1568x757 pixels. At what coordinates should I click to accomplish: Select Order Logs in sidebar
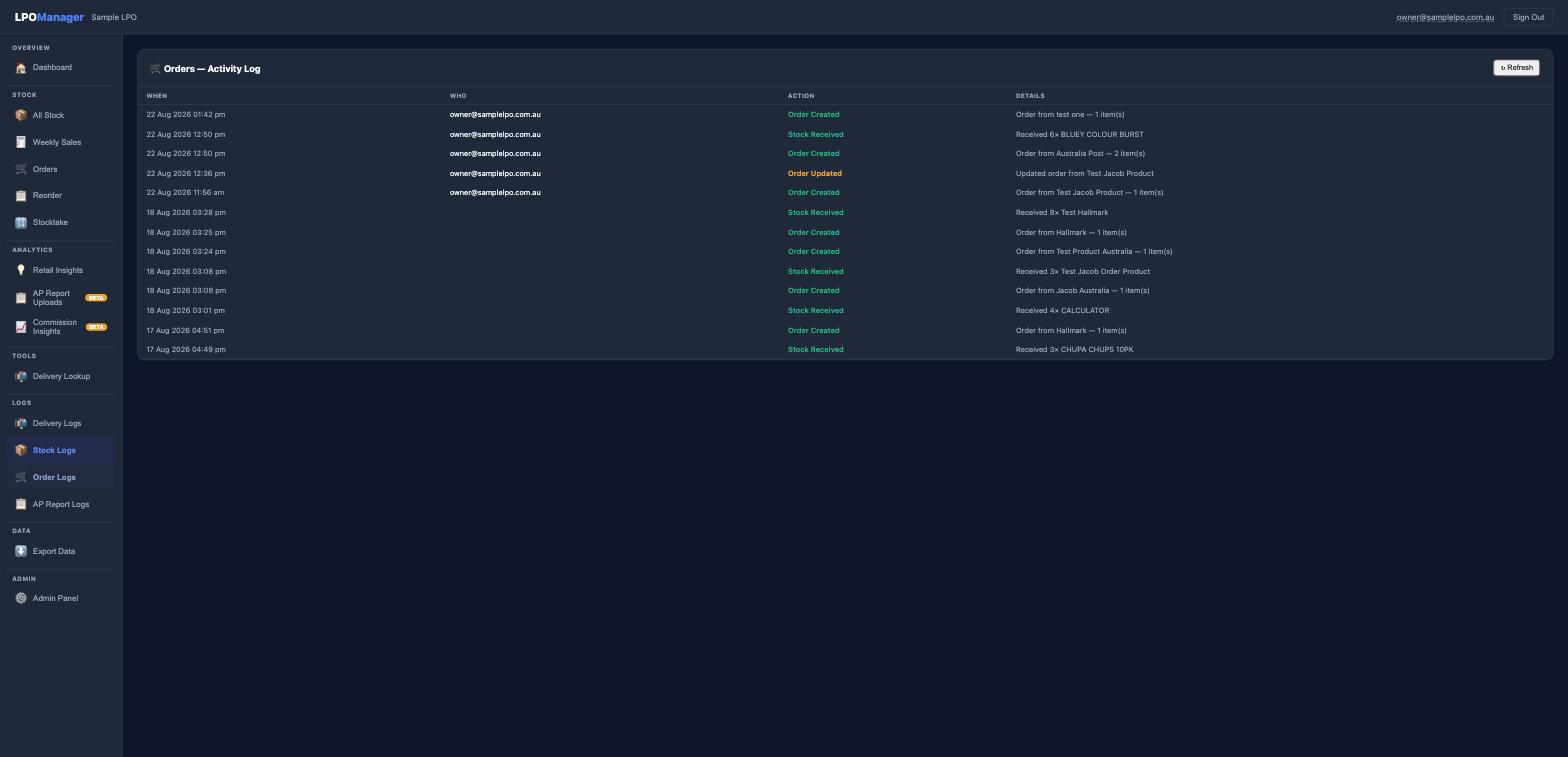click(x=61, y=477)
